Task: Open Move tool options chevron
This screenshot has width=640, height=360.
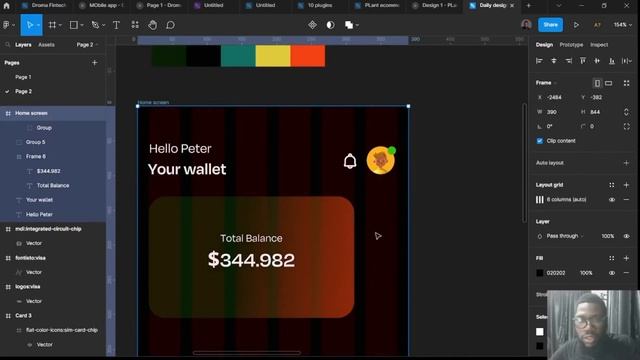Action: point(38,25)
